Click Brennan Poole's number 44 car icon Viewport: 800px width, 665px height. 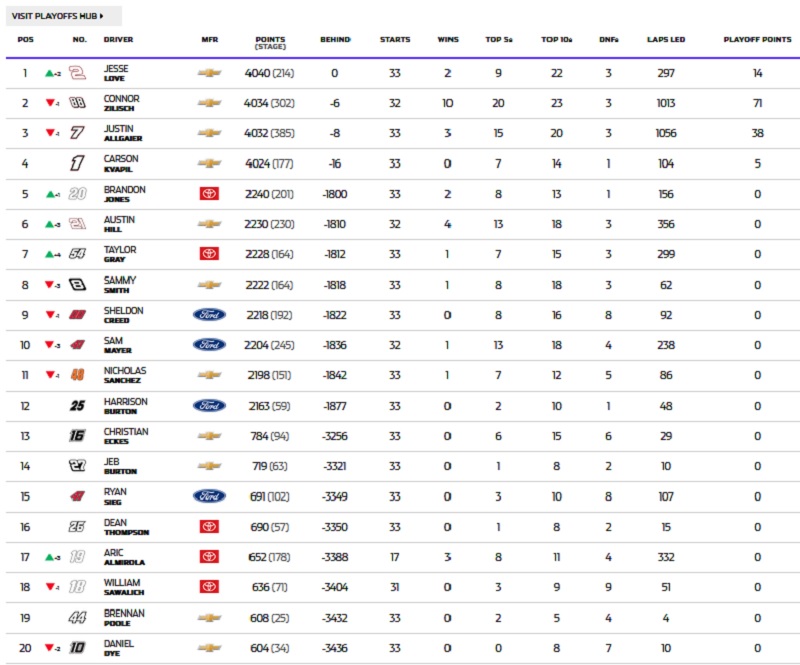[77, 618]
